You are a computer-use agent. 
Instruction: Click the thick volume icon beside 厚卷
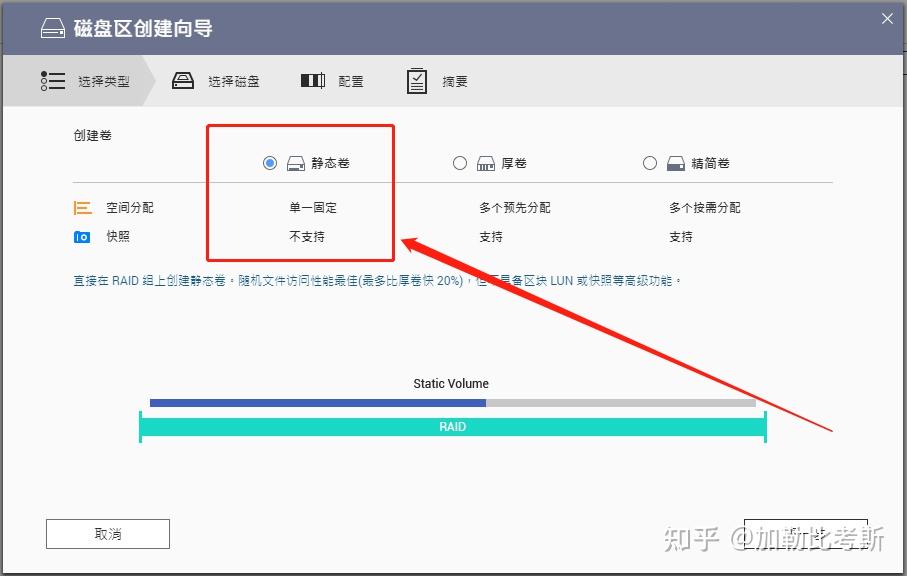click(x=485, y=162)
